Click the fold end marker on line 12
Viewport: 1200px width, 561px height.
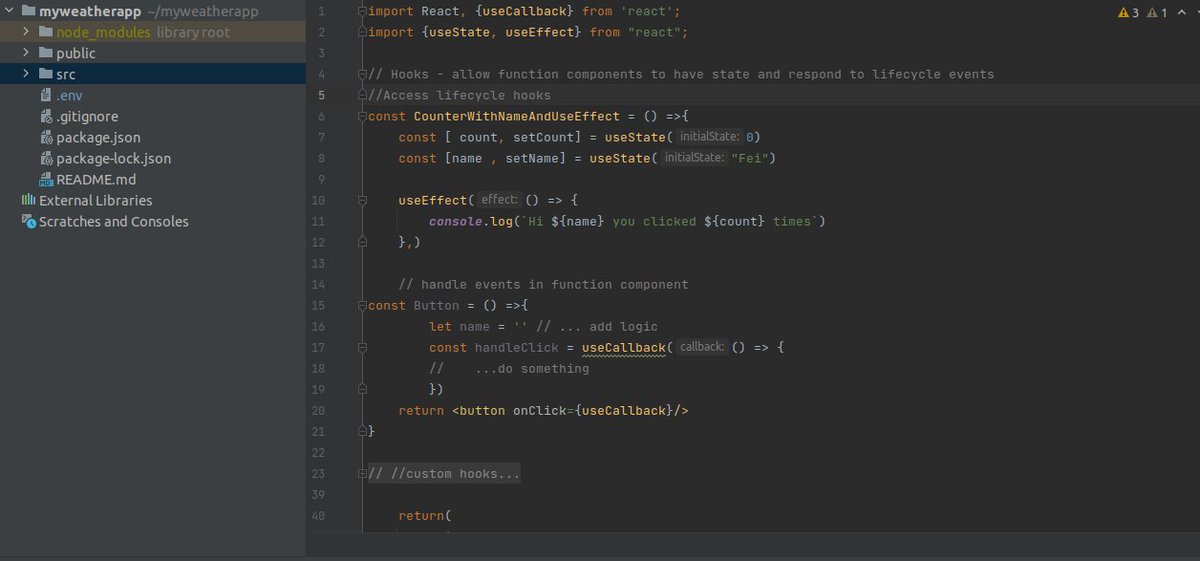click(362, 242)
